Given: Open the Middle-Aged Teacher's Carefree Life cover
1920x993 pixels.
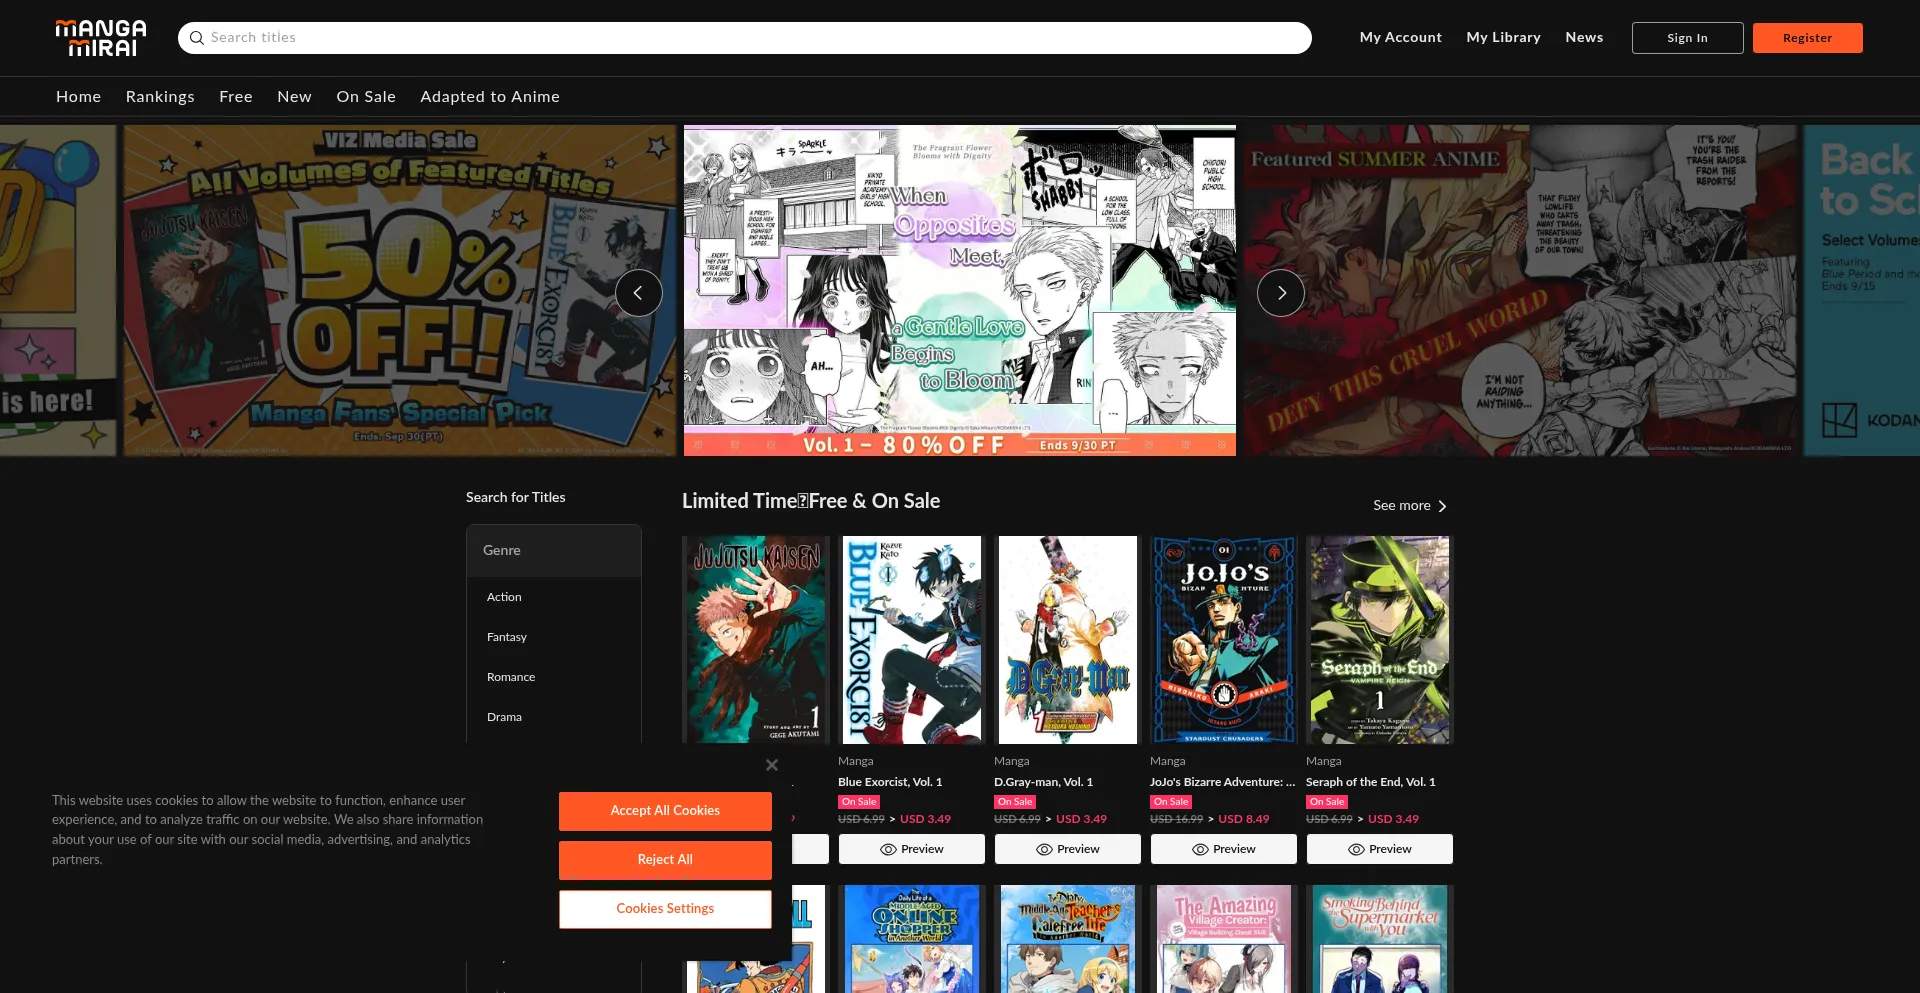Looking at the screenshot, I should coord(1068,939).
